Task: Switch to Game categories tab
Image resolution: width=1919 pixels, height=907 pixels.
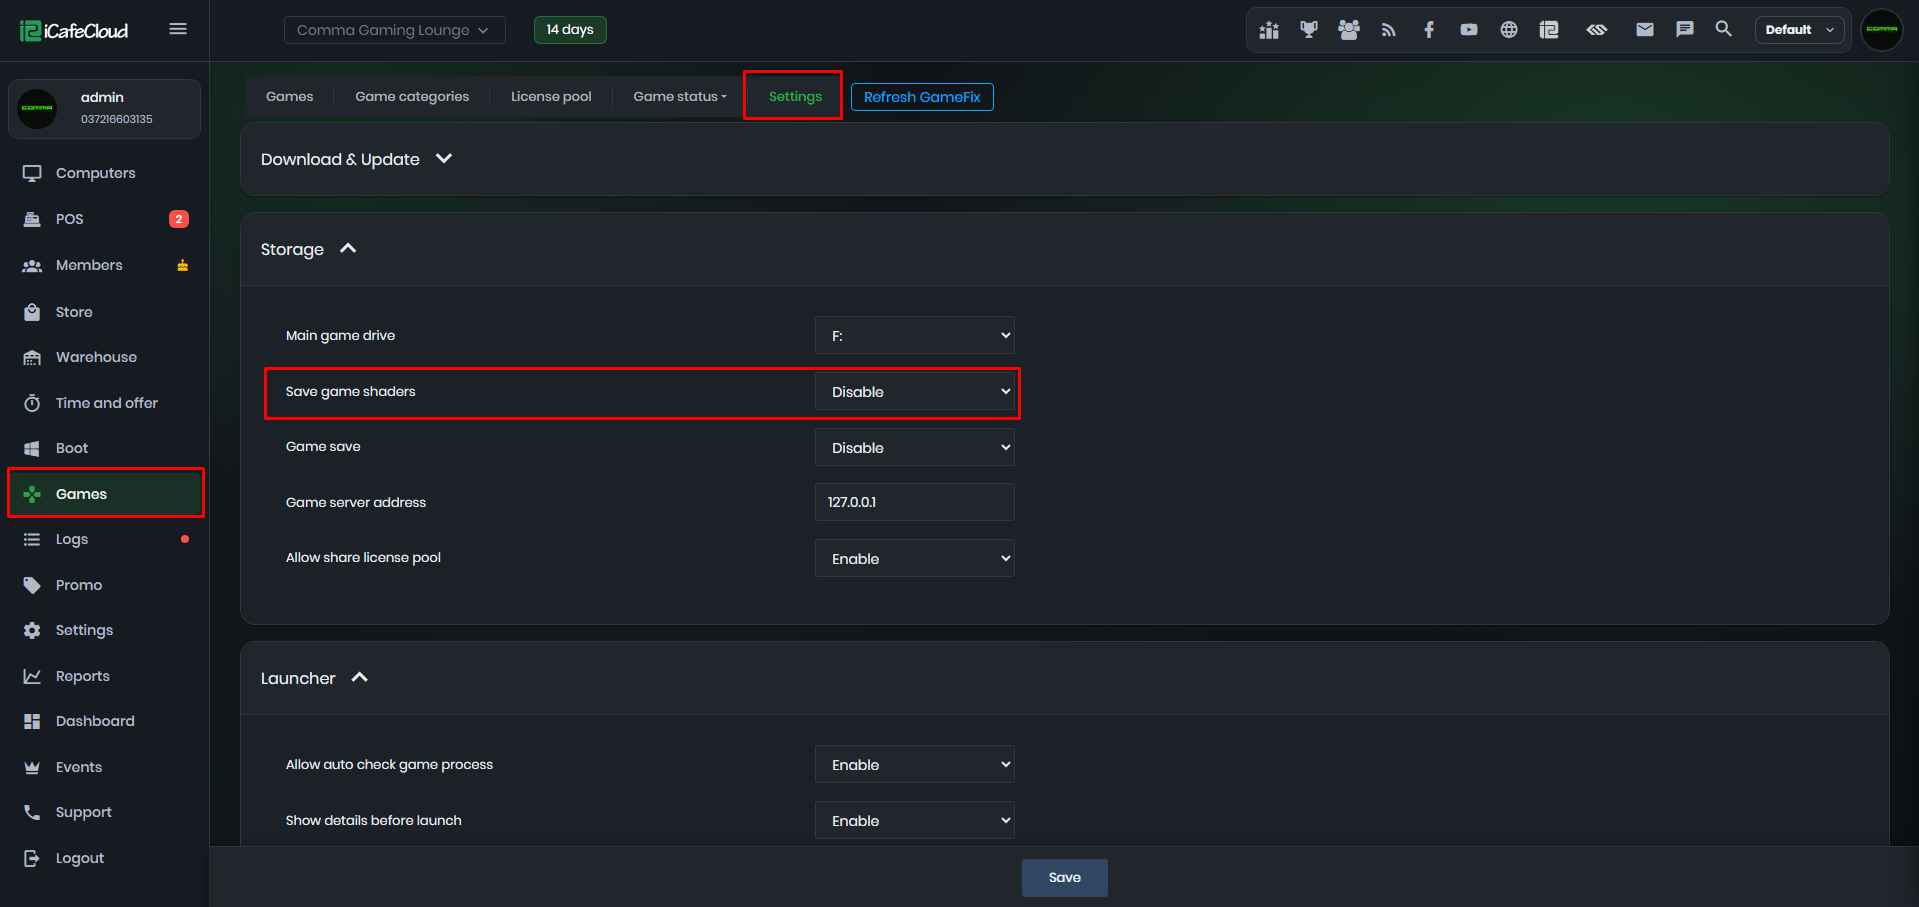Action: (x=412, y=97)
